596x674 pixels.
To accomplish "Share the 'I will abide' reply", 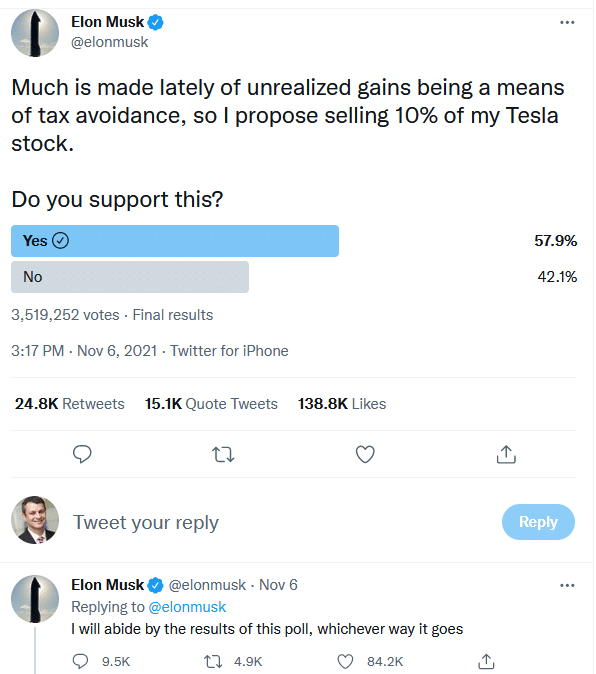I will [x=486, y=661].
